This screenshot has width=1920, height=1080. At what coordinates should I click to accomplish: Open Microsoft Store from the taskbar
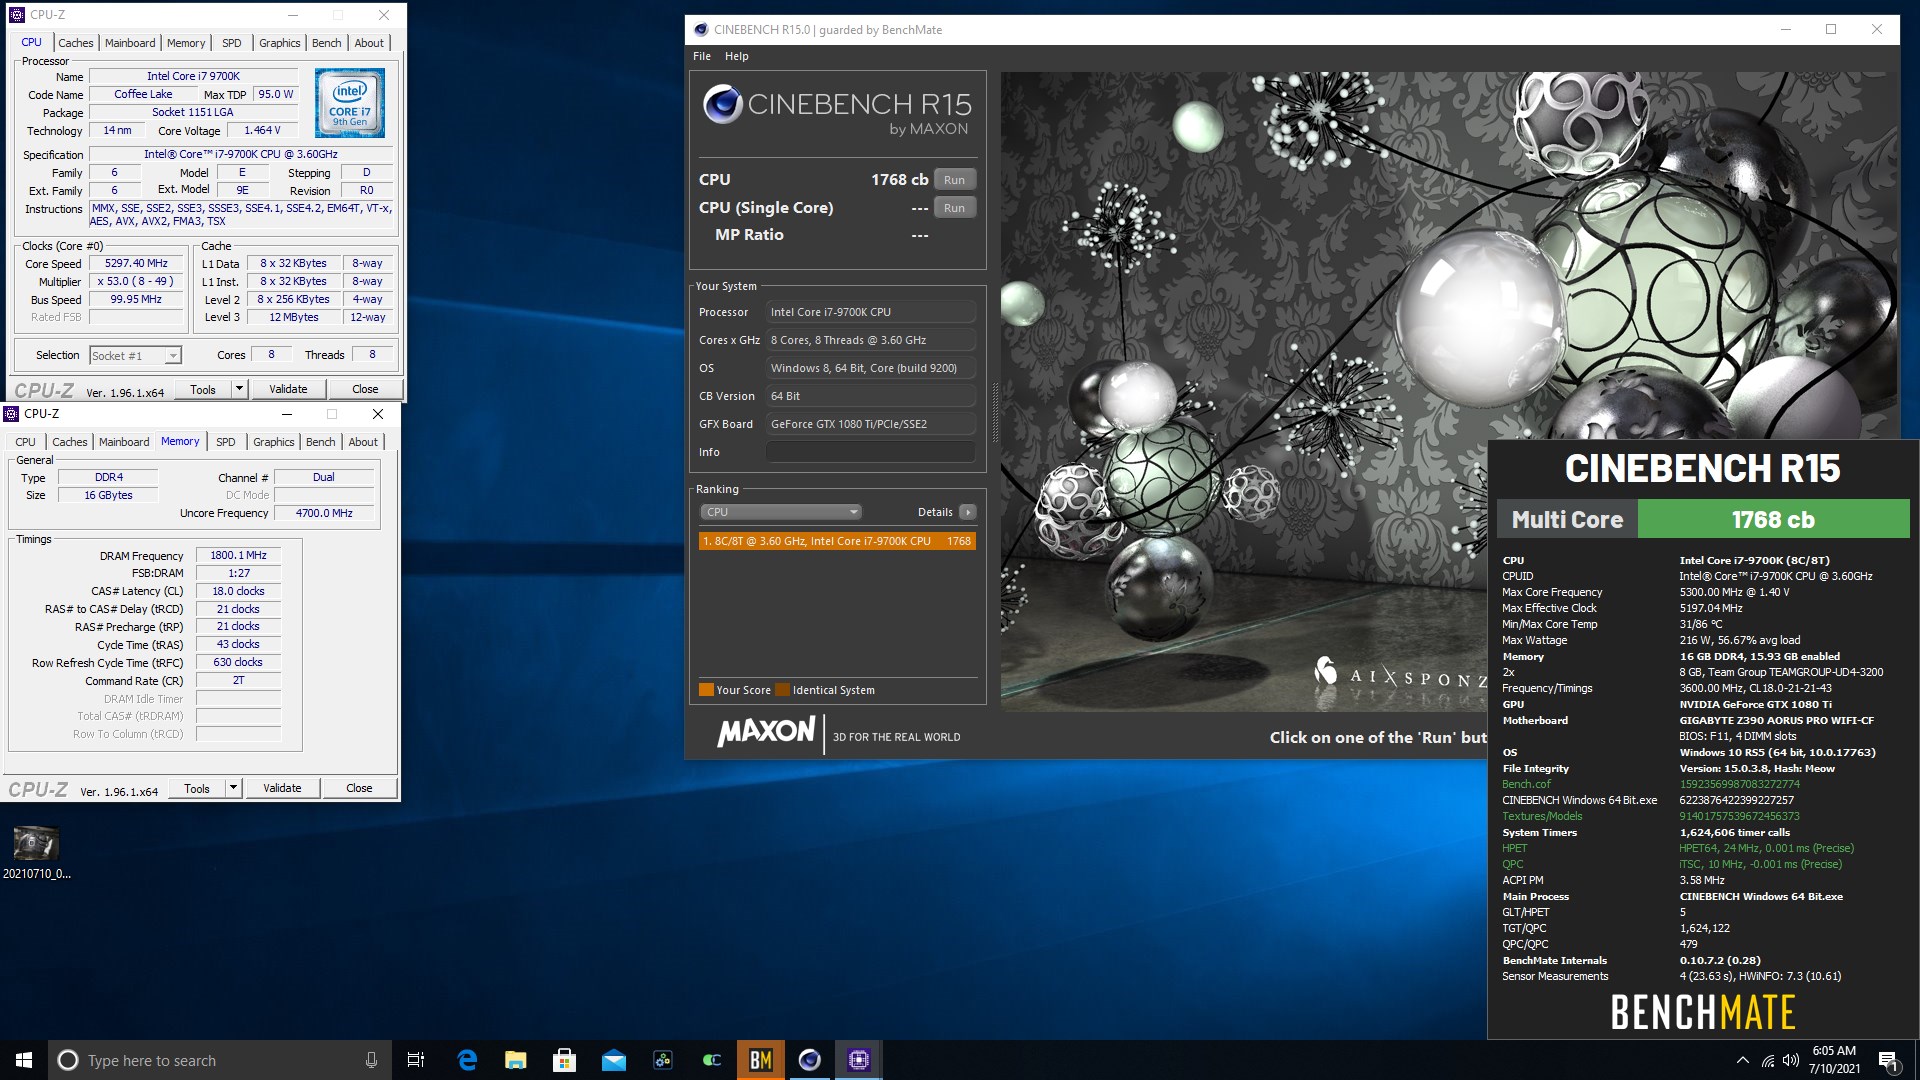[565, 1060]
